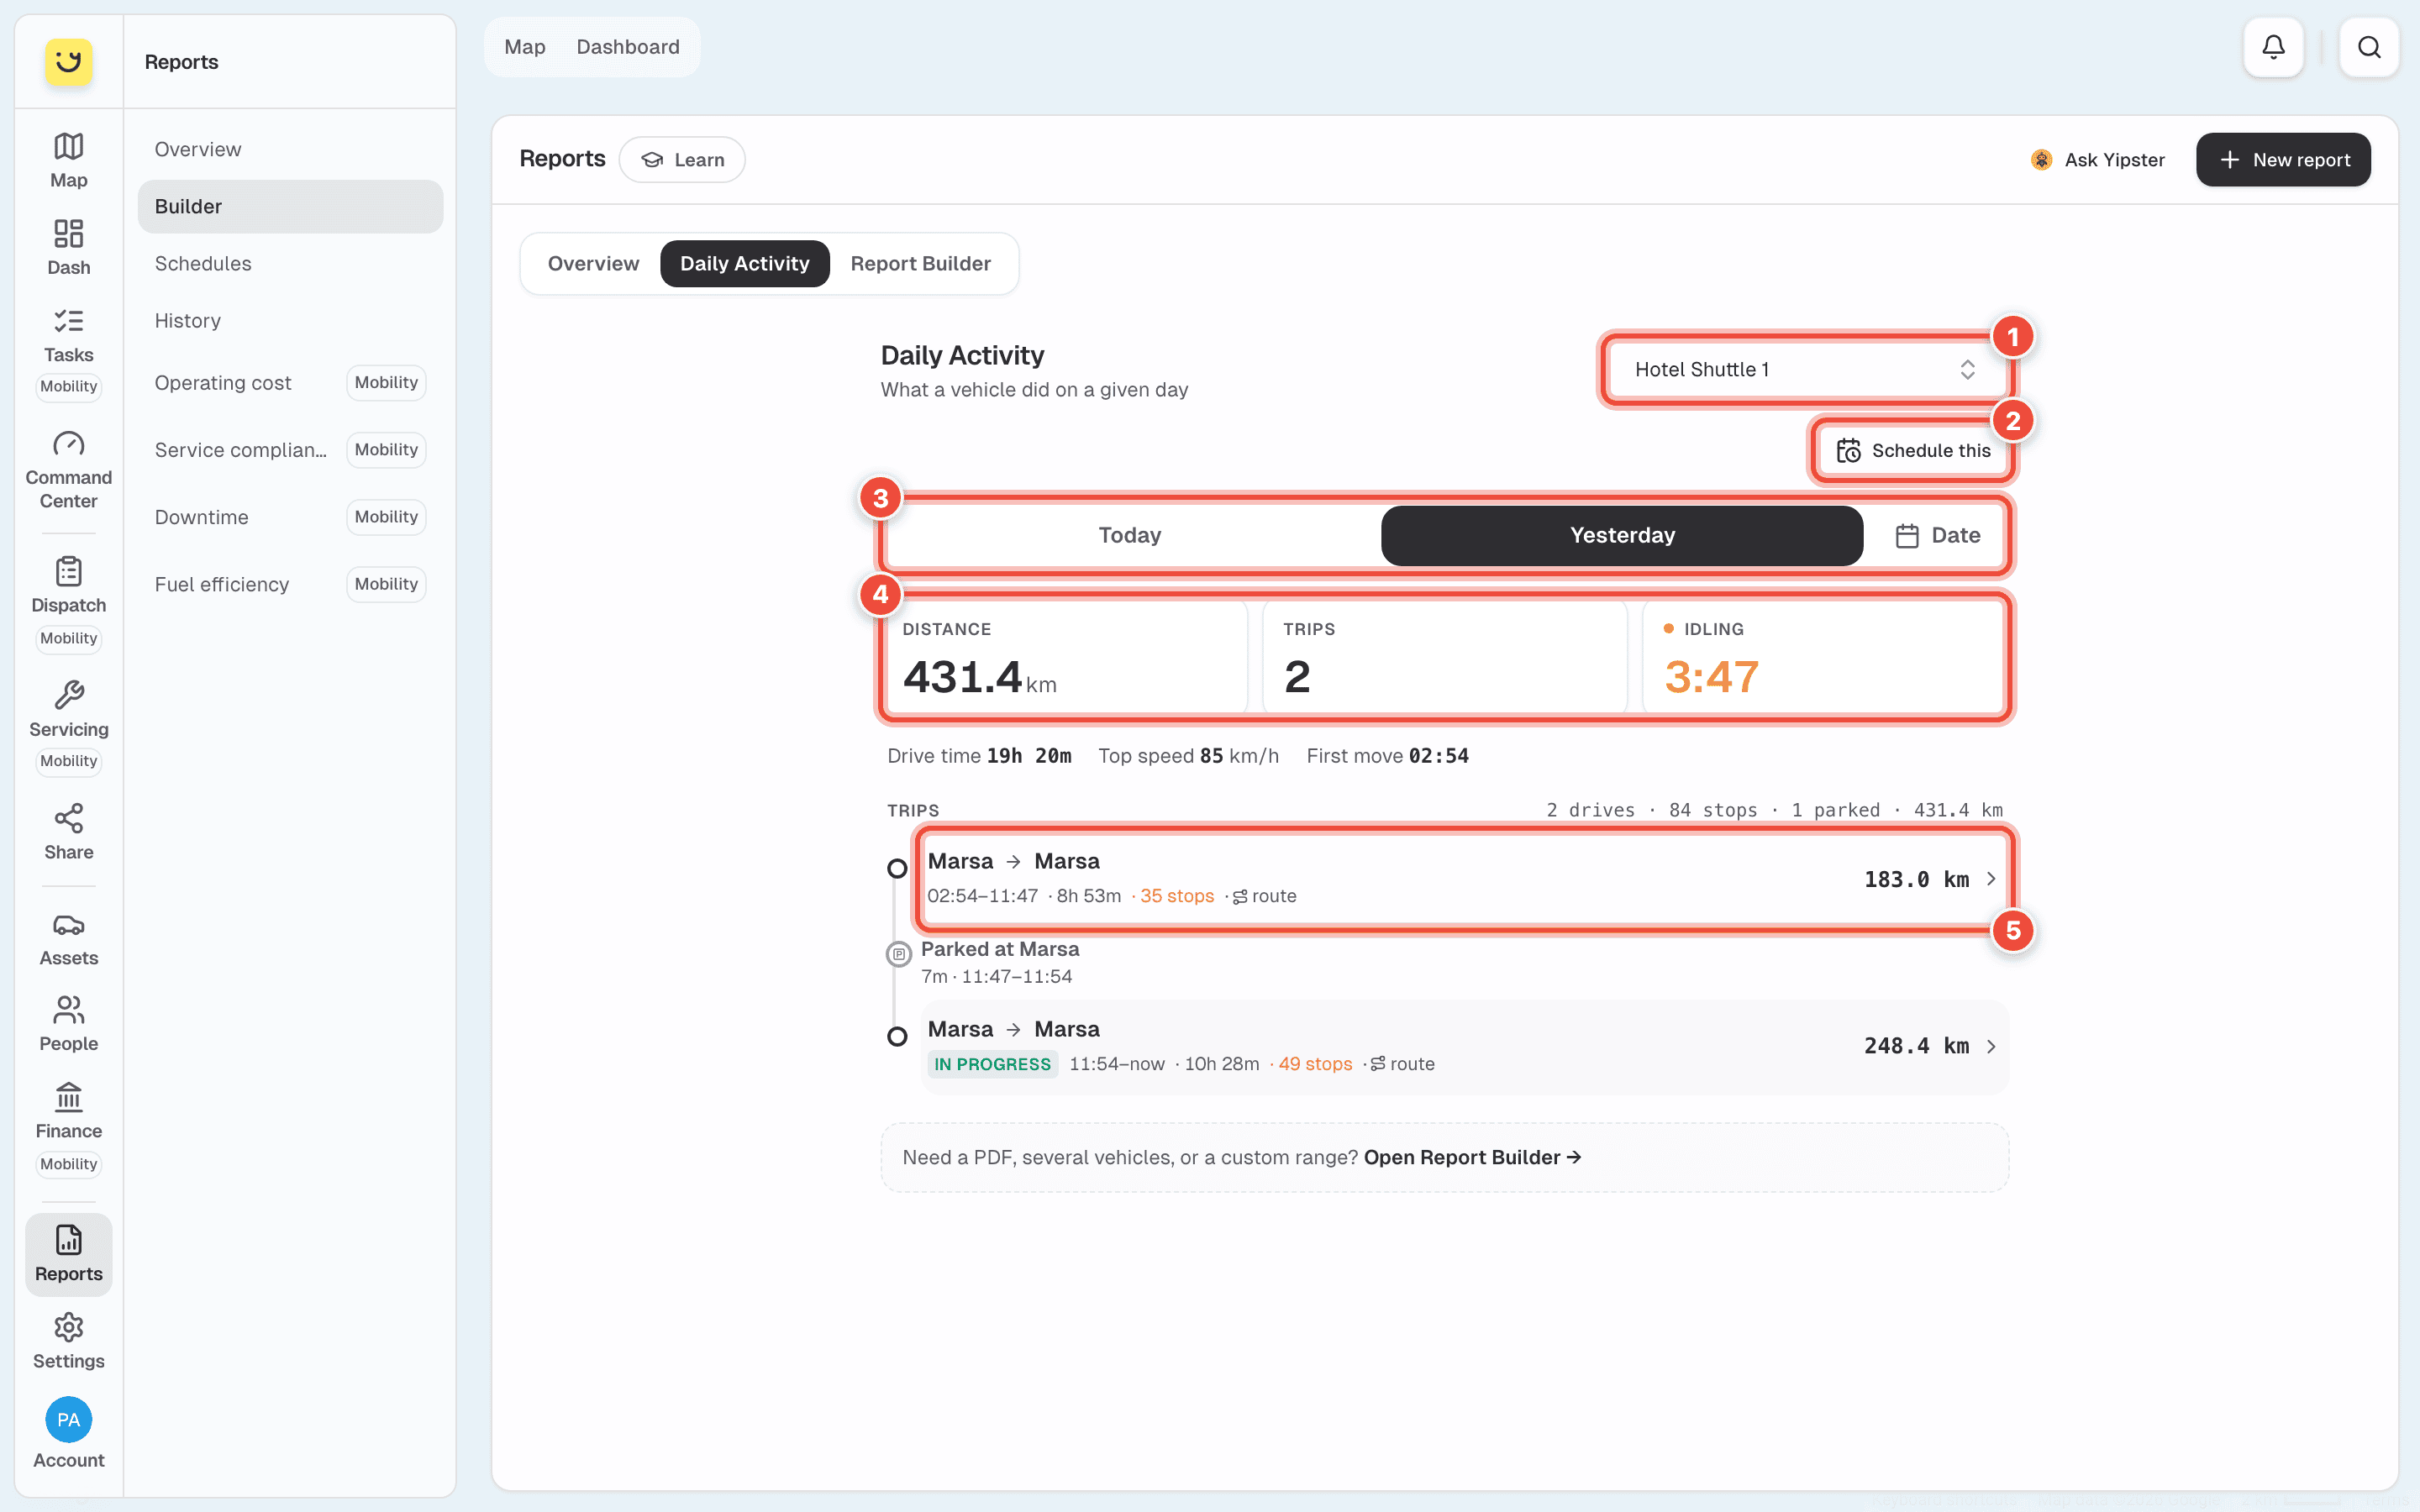Image resolution: width=2420 pixels, height=1512 pixels.
Task: Switch to the Daily Activity tab
Action: 744,263
